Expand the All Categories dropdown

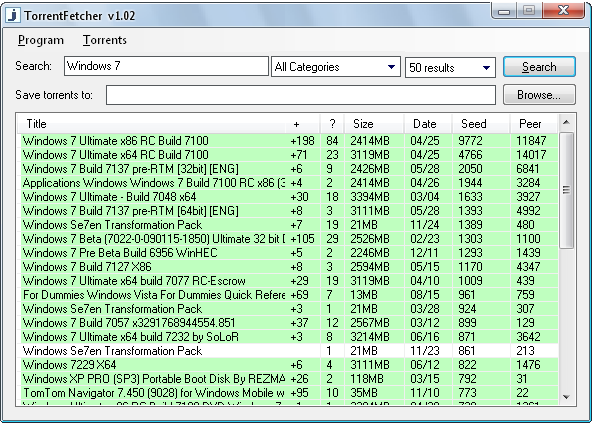[336, 67]
